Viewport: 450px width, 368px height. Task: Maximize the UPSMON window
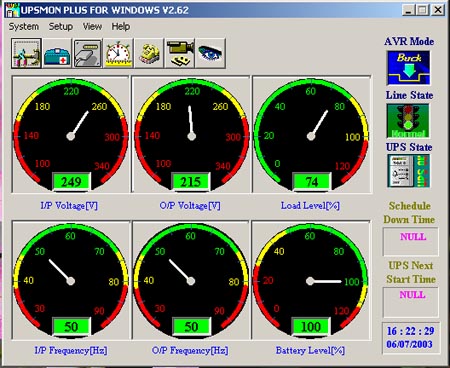point(422,10)
